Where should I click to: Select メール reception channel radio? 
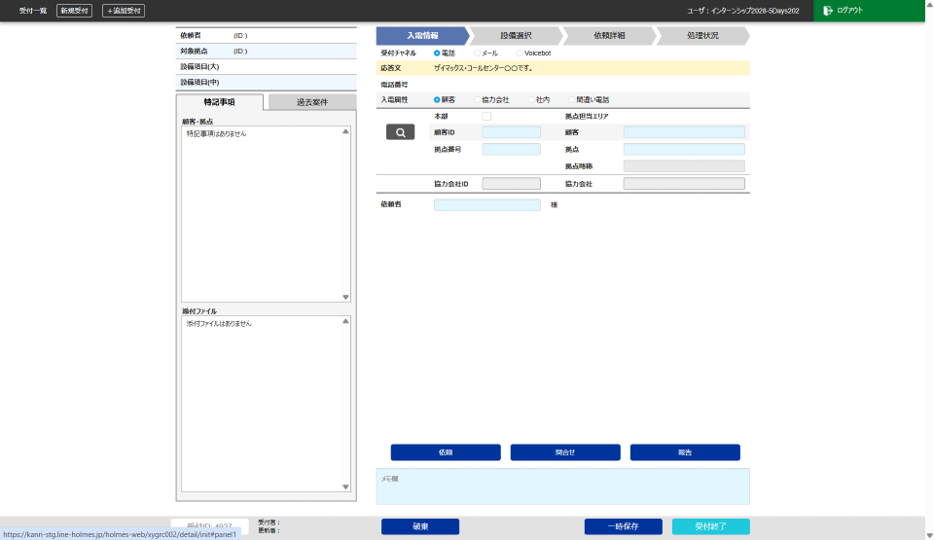point(477,53)
